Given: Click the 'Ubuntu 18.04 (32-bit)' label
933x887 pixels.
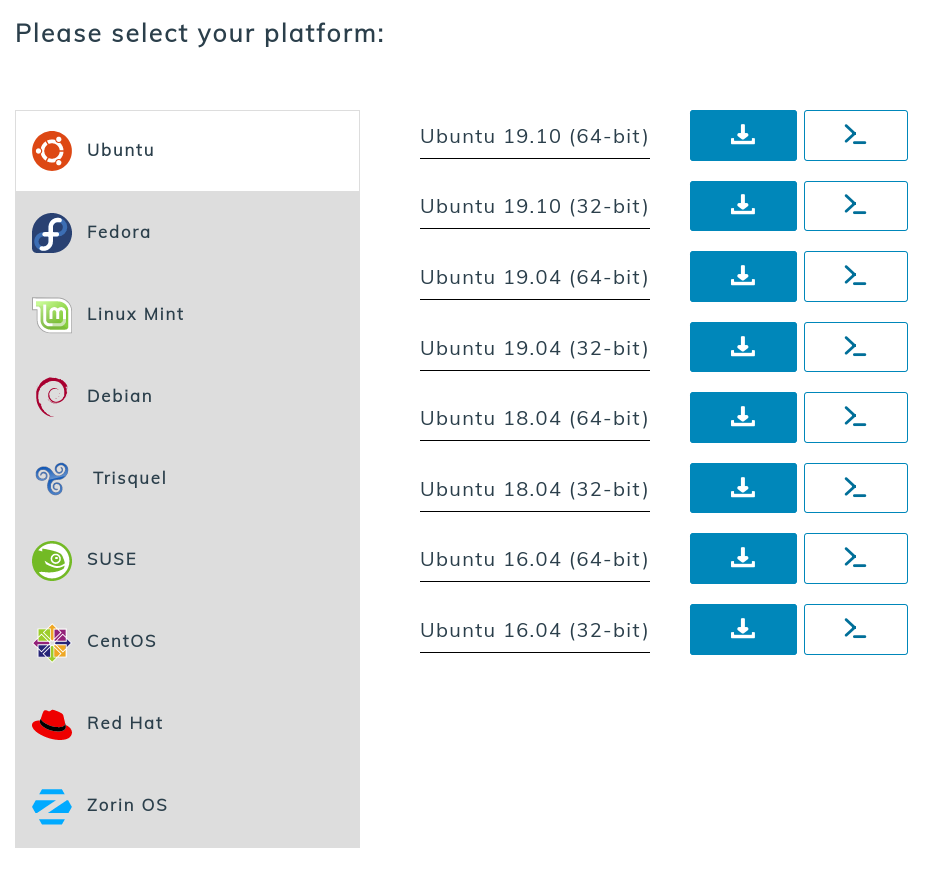Looking at the screenshot, I should click(534, 490).
